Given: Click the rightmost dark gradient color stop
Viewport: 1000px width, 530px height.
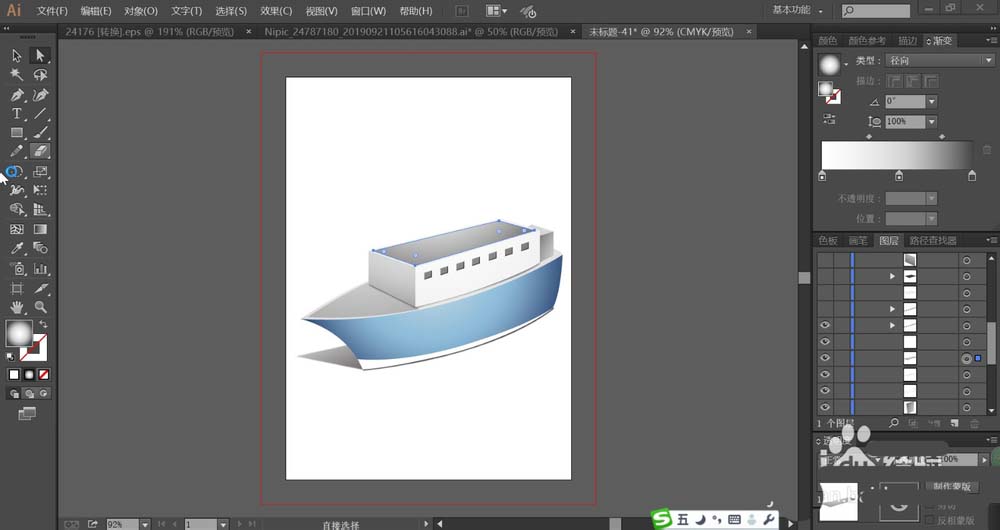Looking at the screenshot, I should tap(971, 175).
